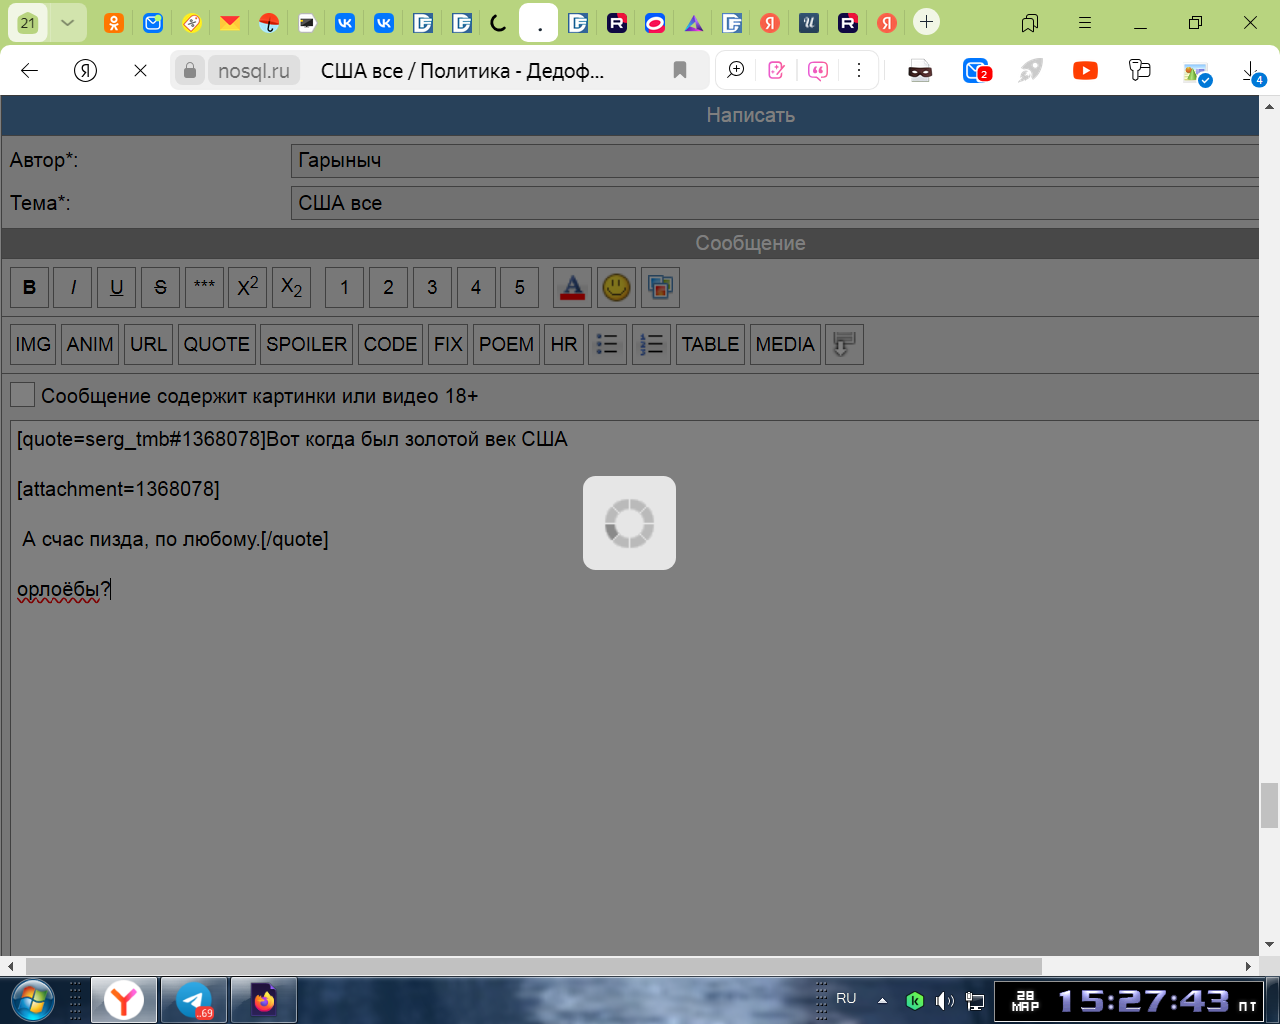Click the last toolbar icon after MEDIA

(x=844, y=344)
